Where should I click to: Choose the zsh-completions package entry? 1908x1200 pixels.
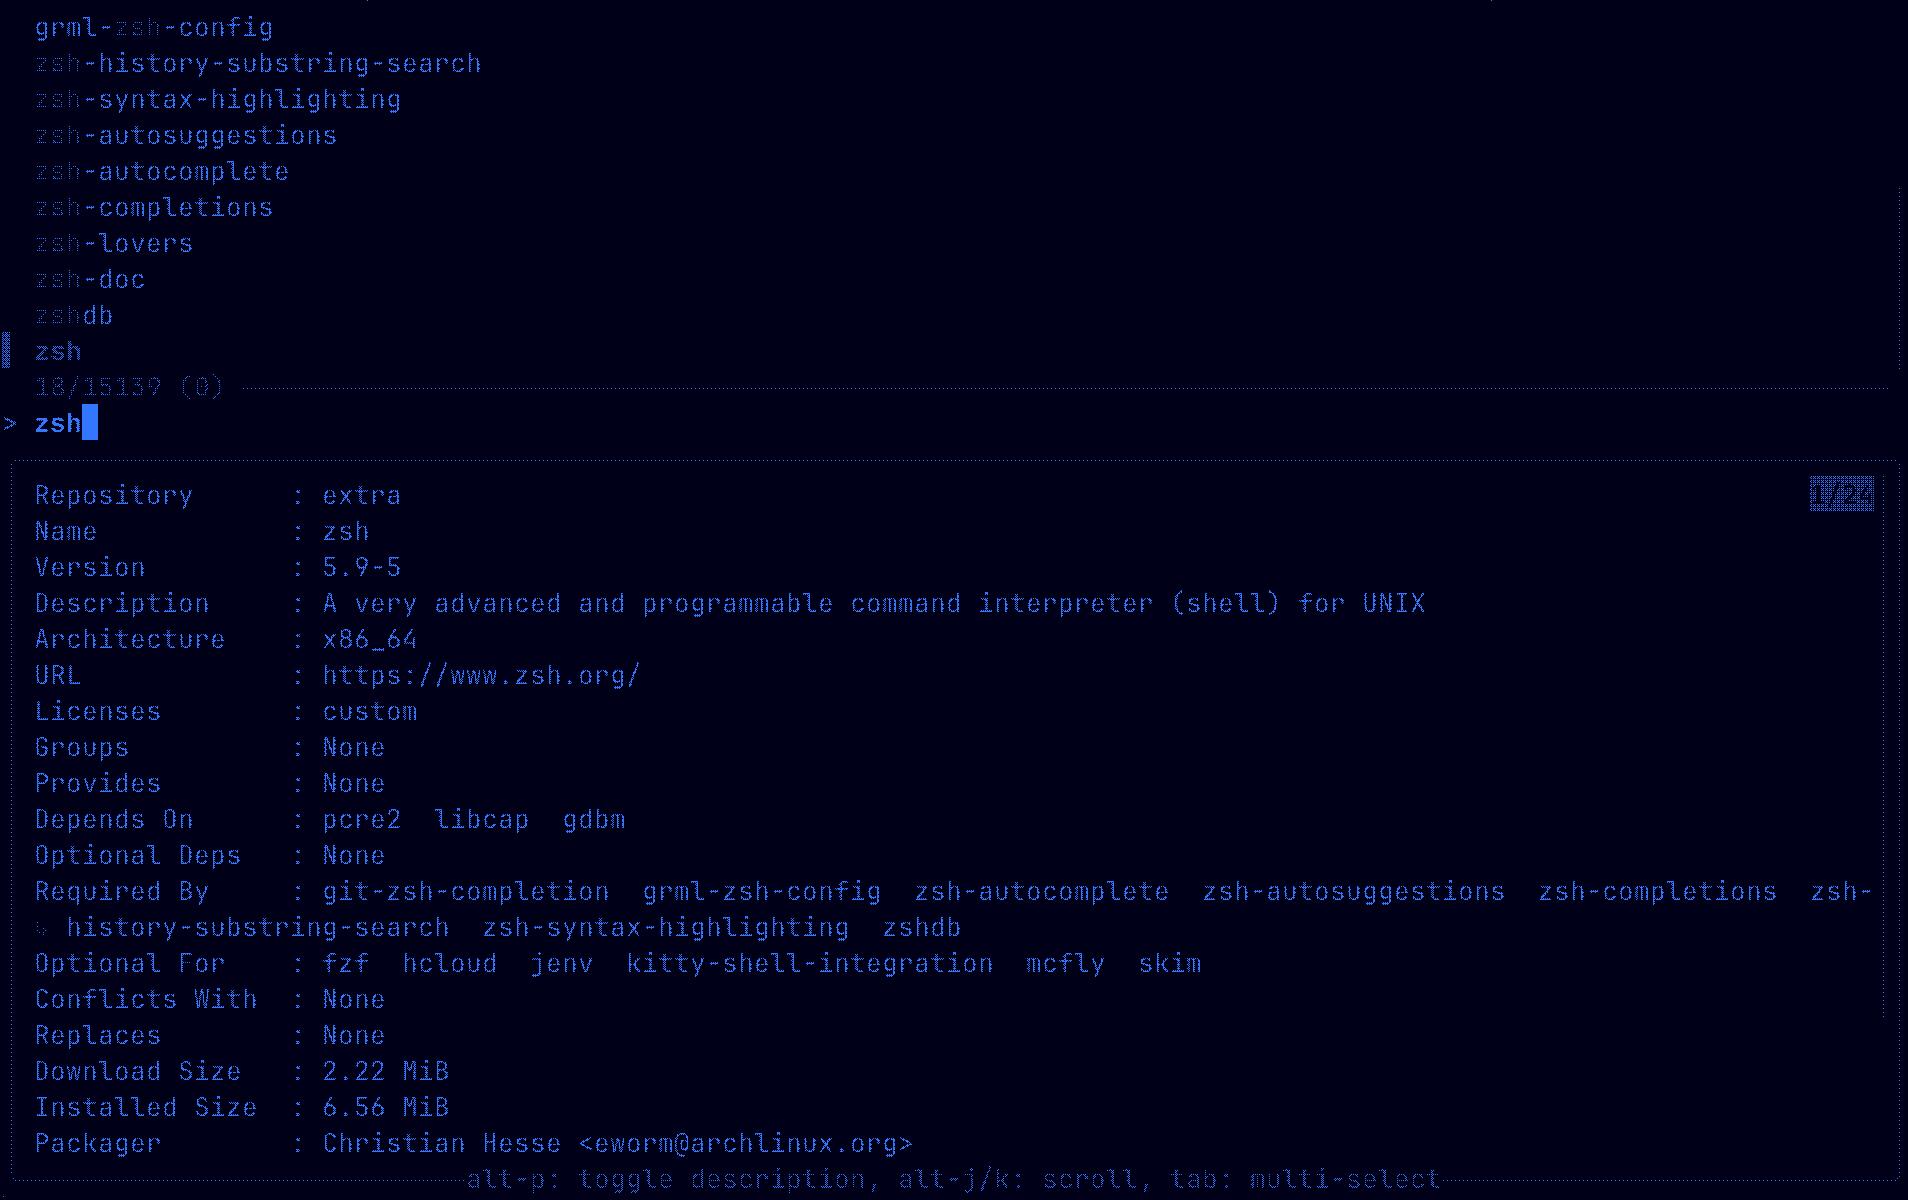point(153,208)
